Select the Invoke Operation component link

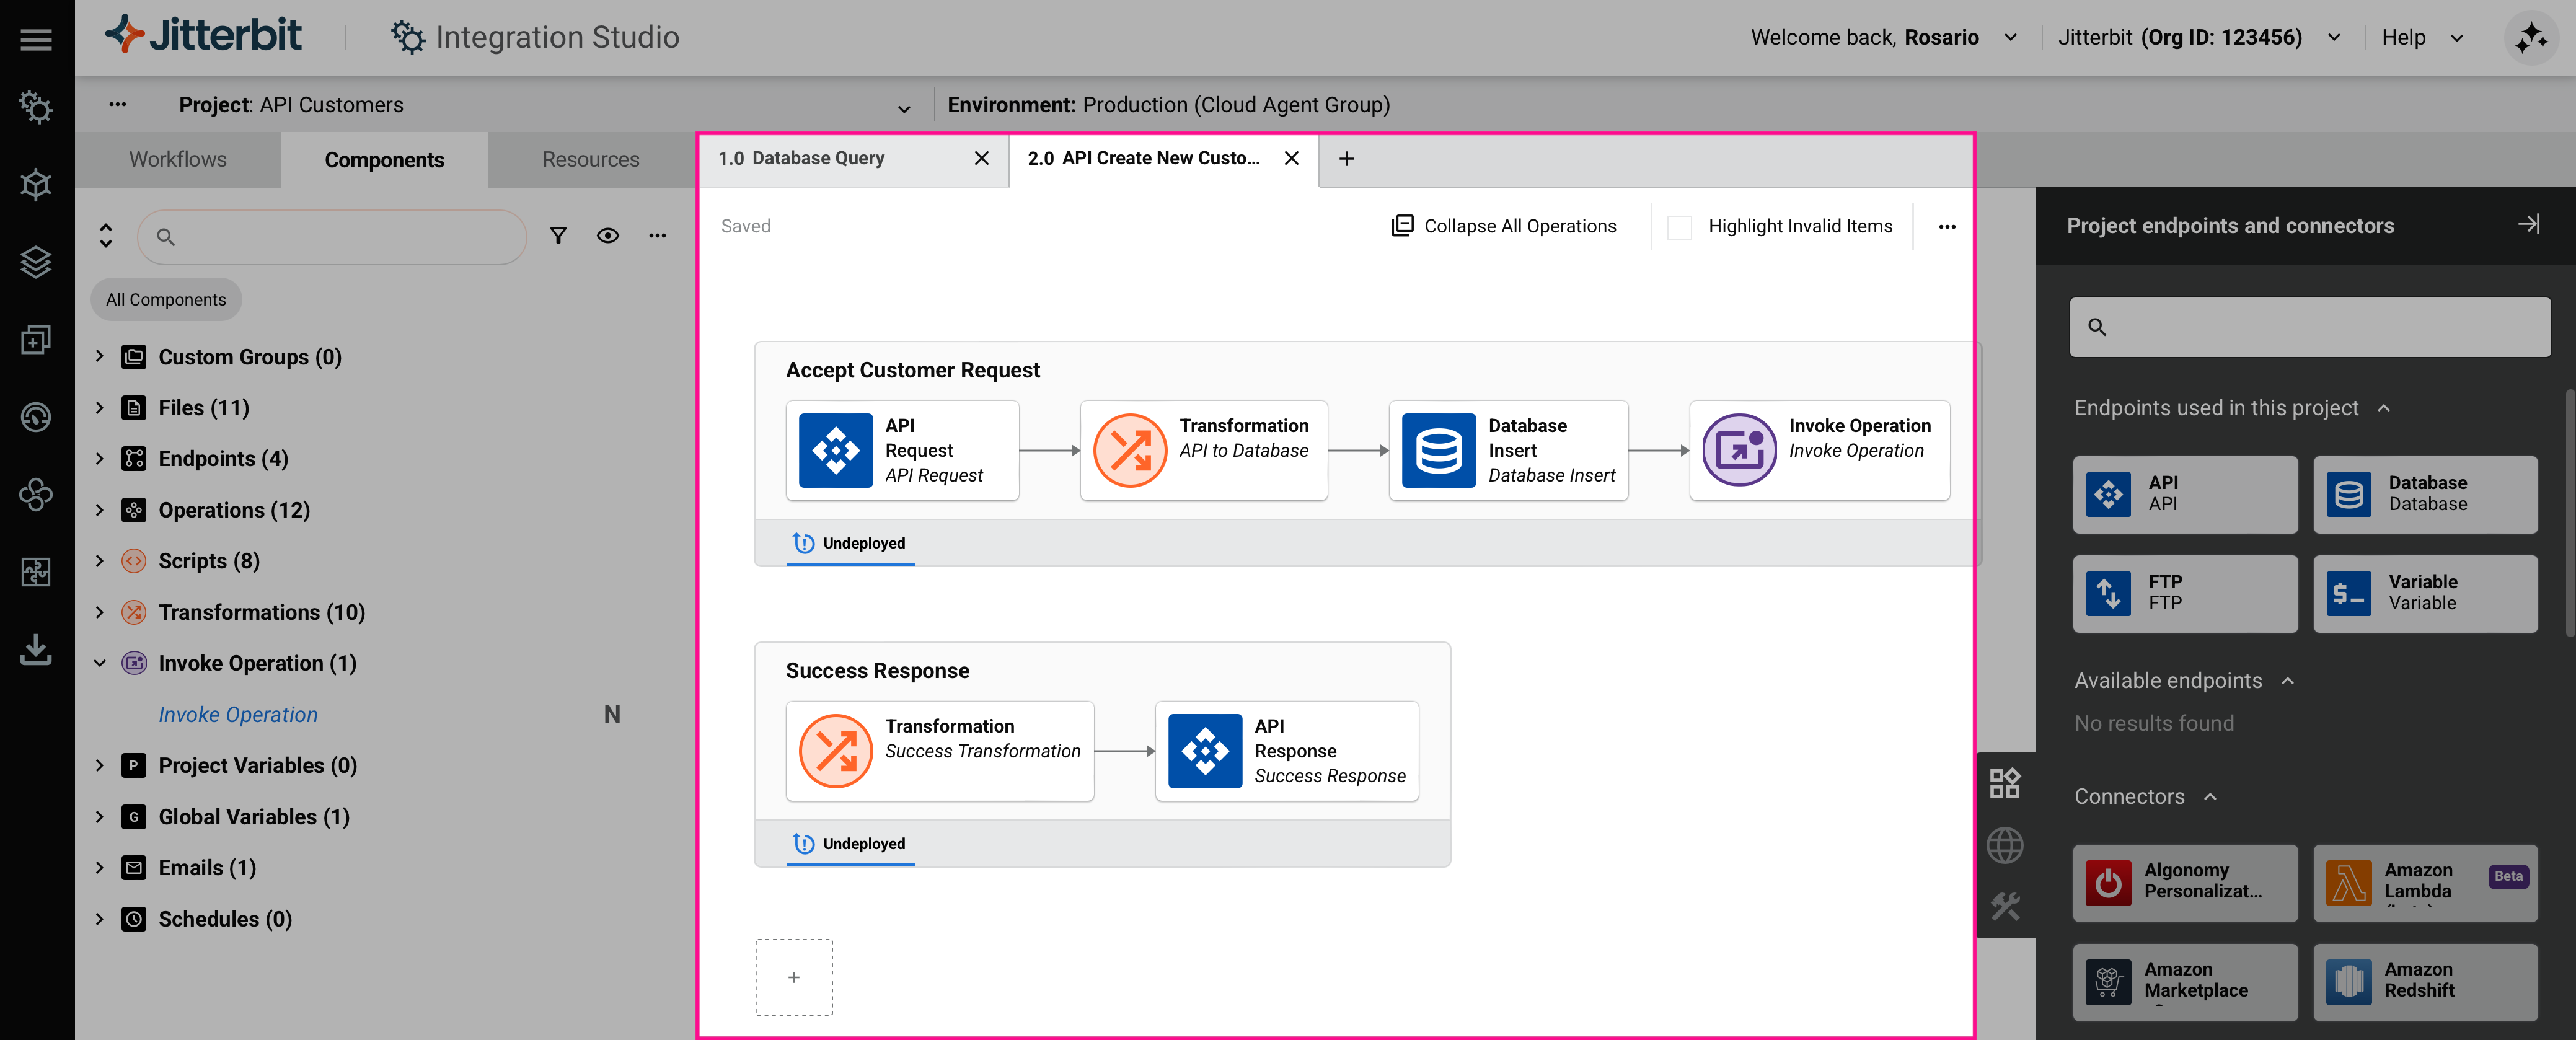(238, 714)
